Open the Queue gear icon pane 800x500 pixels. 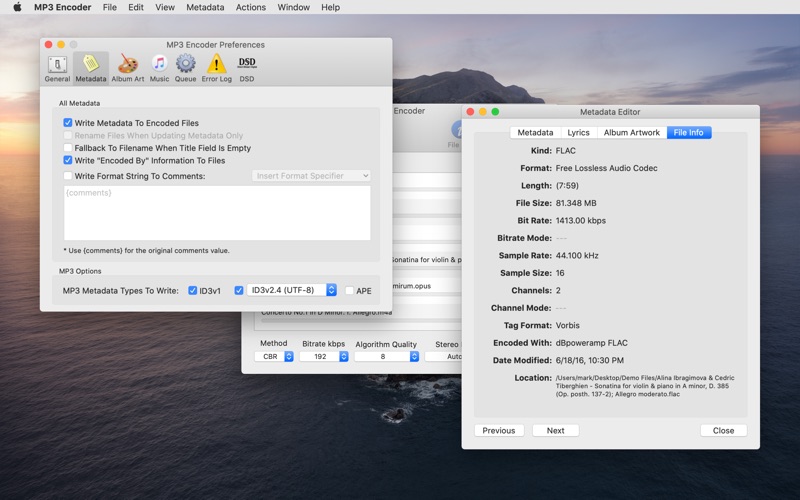point(185,68)
